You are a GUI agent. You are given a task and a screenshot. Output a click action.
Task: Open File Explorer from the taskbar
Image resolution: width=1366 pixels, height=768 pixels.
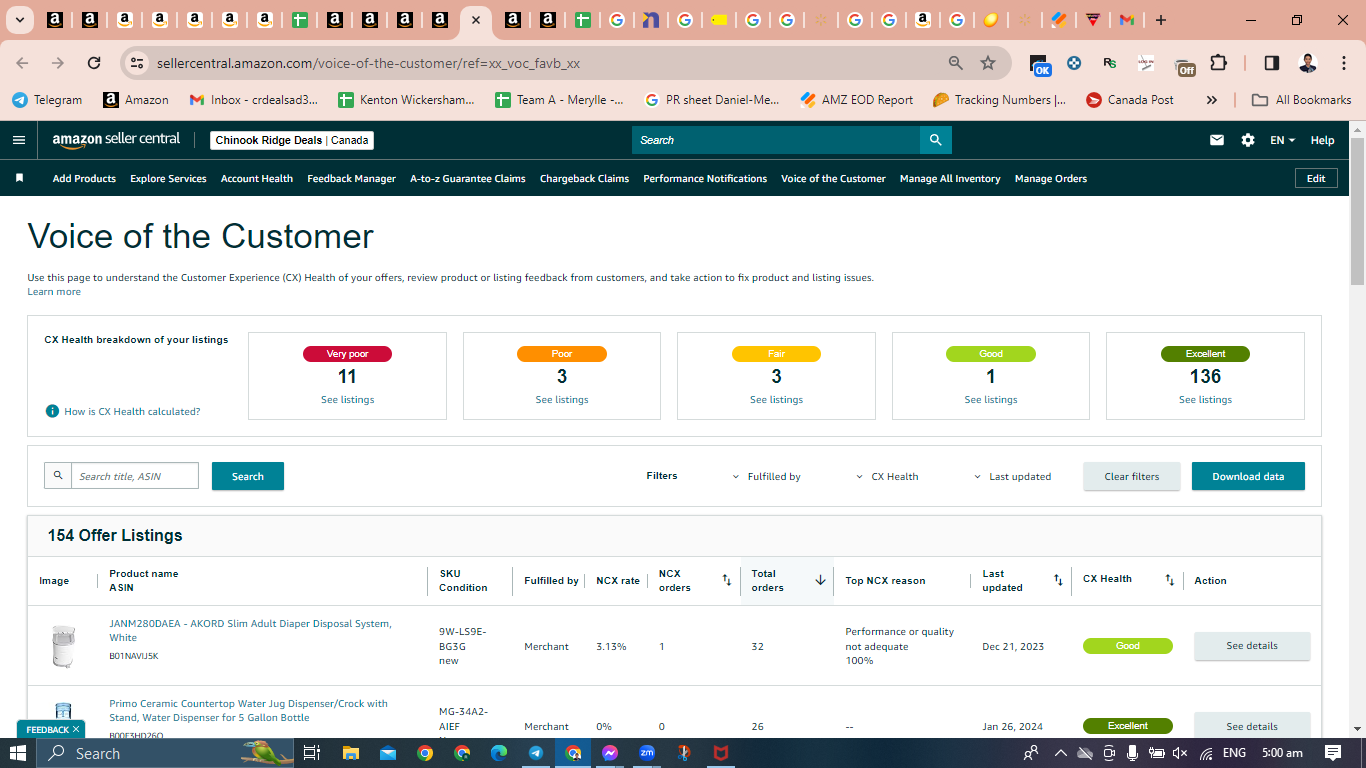tap(350, 753)
